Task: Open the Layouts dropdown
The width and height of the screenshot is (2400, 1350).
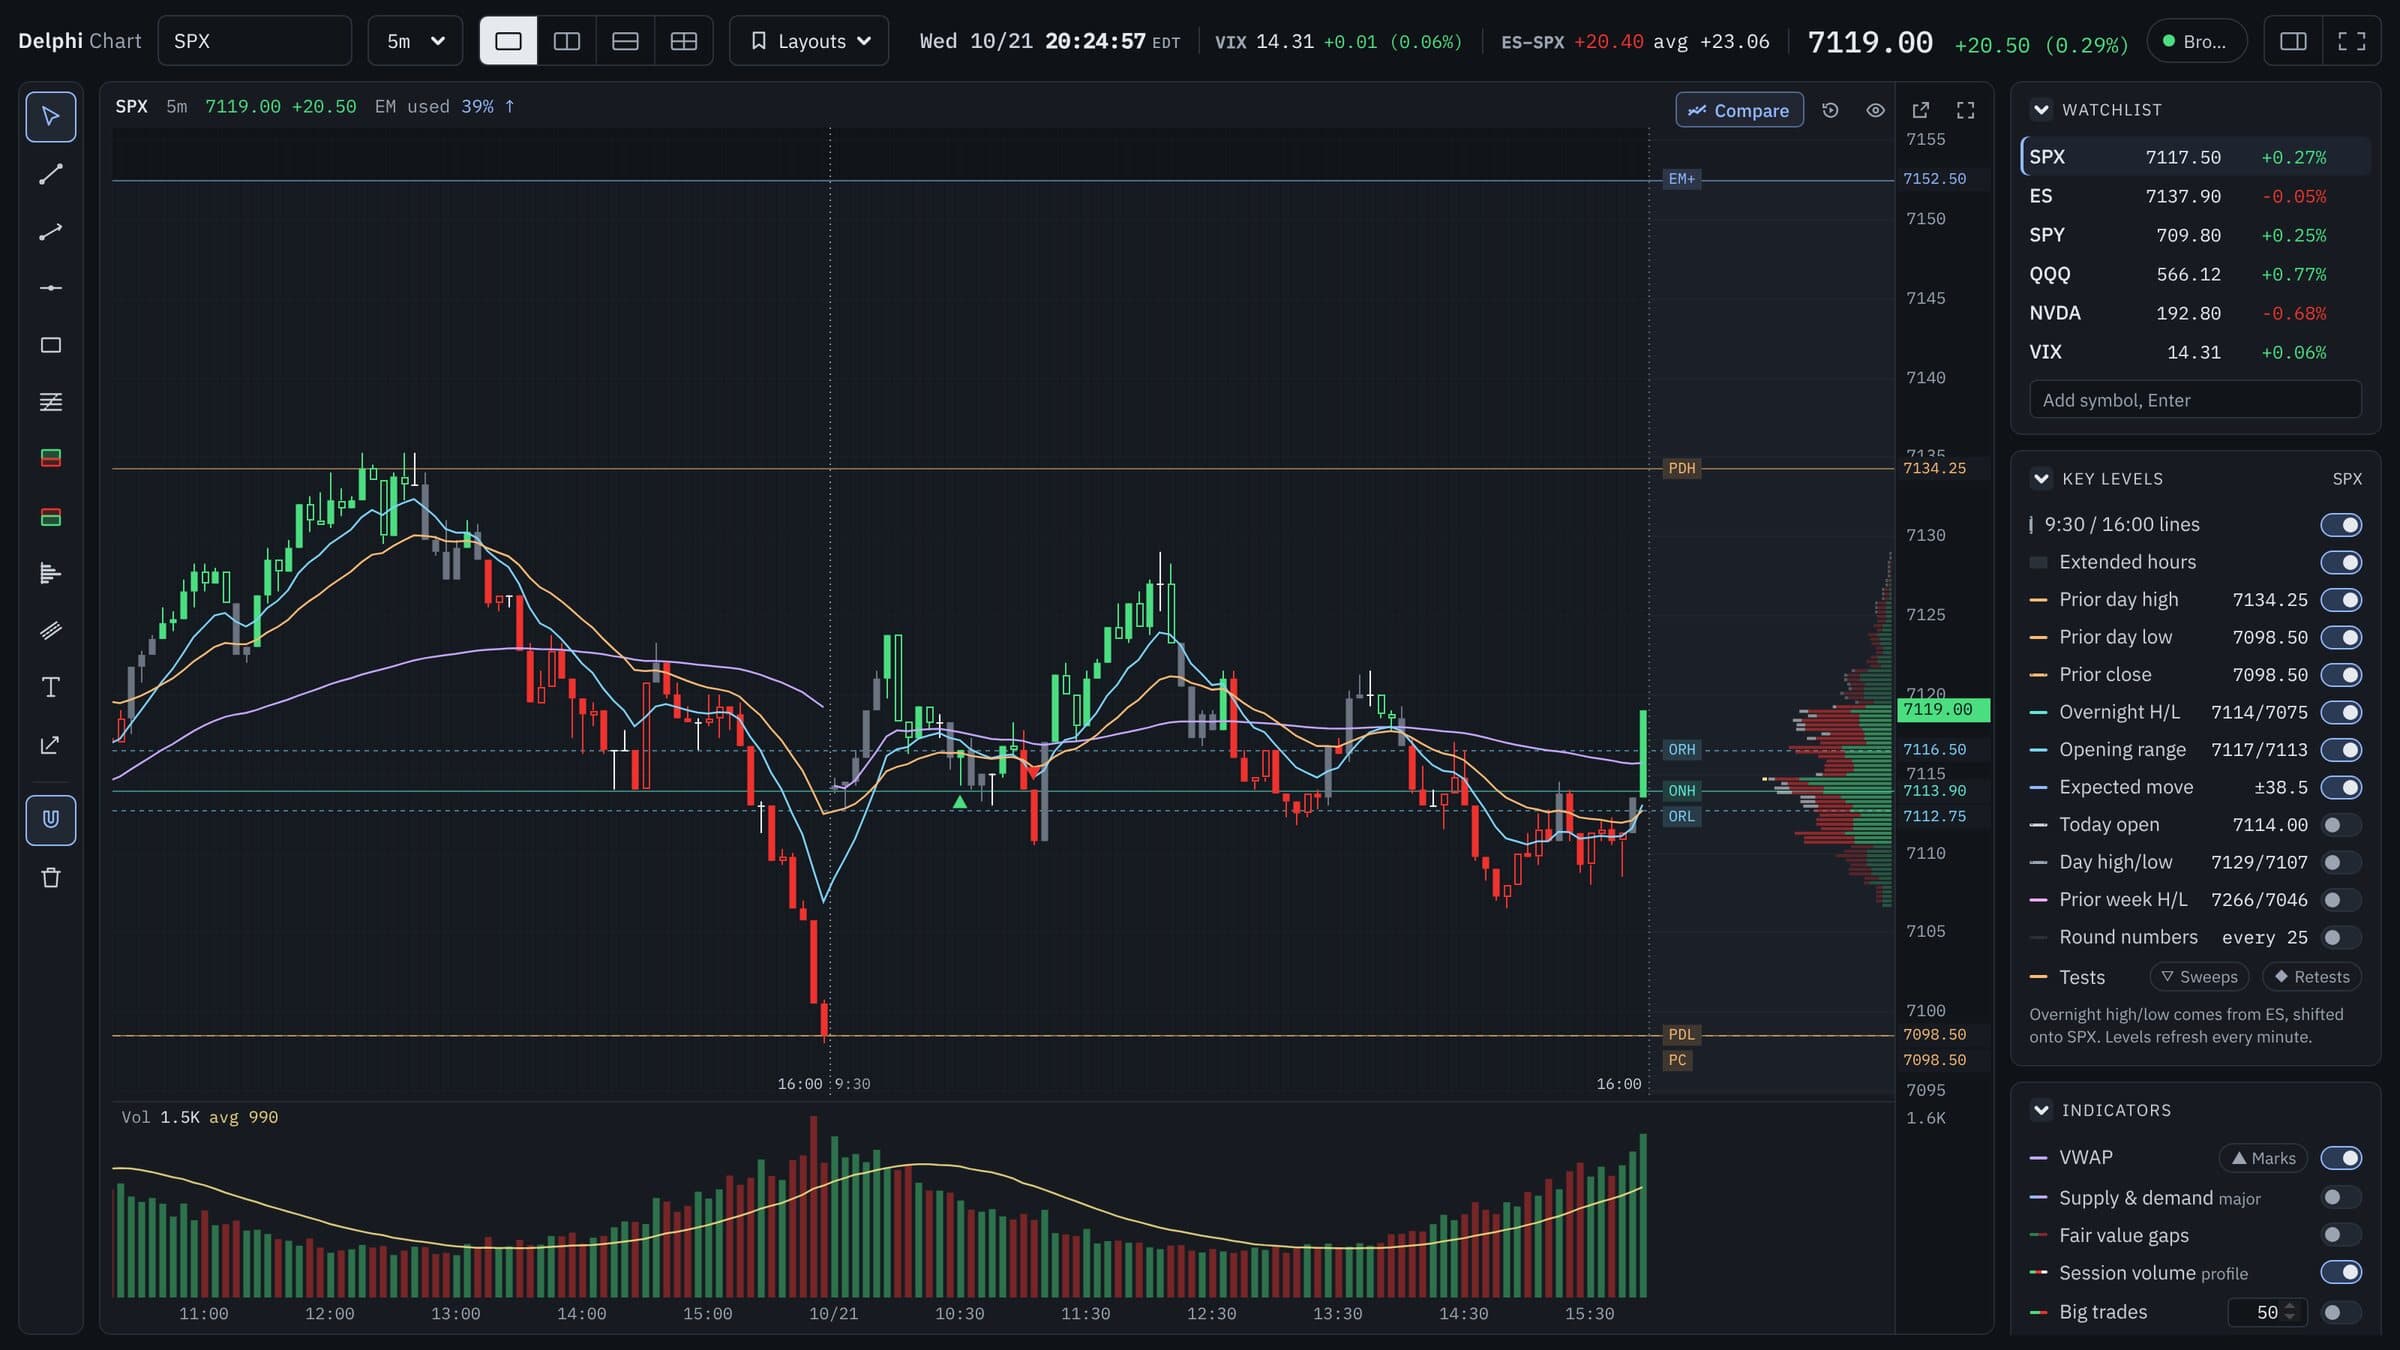Action: 809,41
